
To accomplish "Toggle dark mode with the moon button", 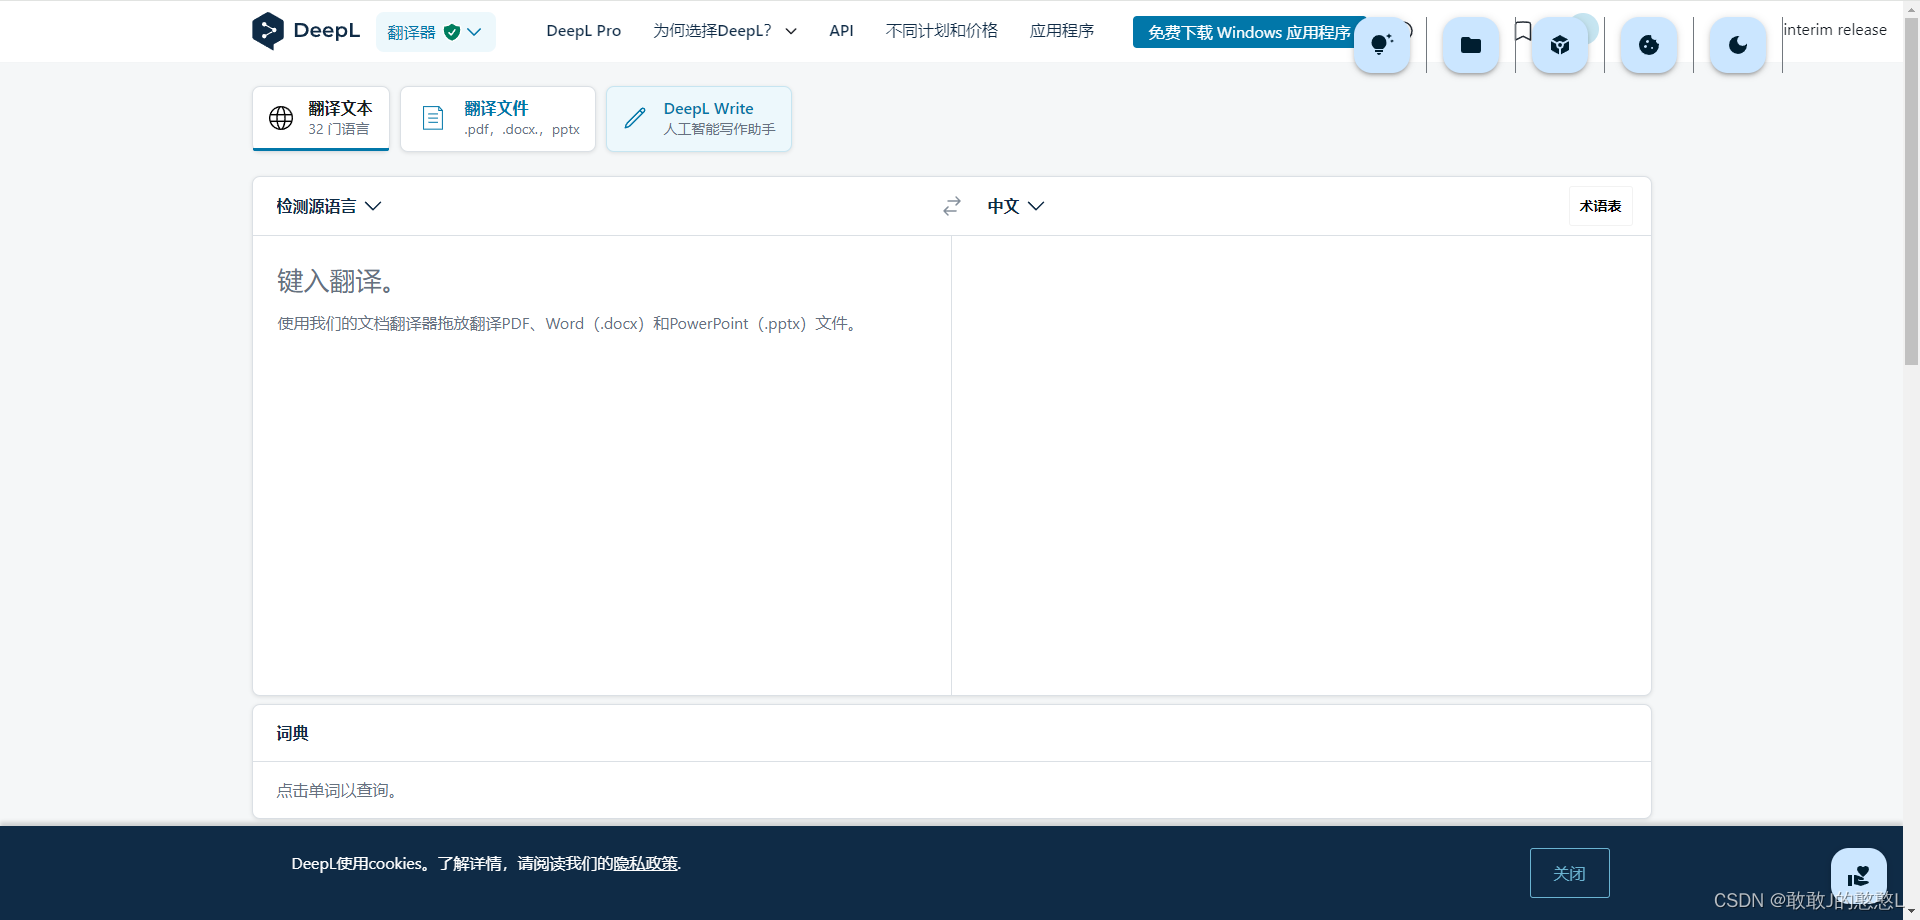I will pyautogui.click(x=1738, y=45).
